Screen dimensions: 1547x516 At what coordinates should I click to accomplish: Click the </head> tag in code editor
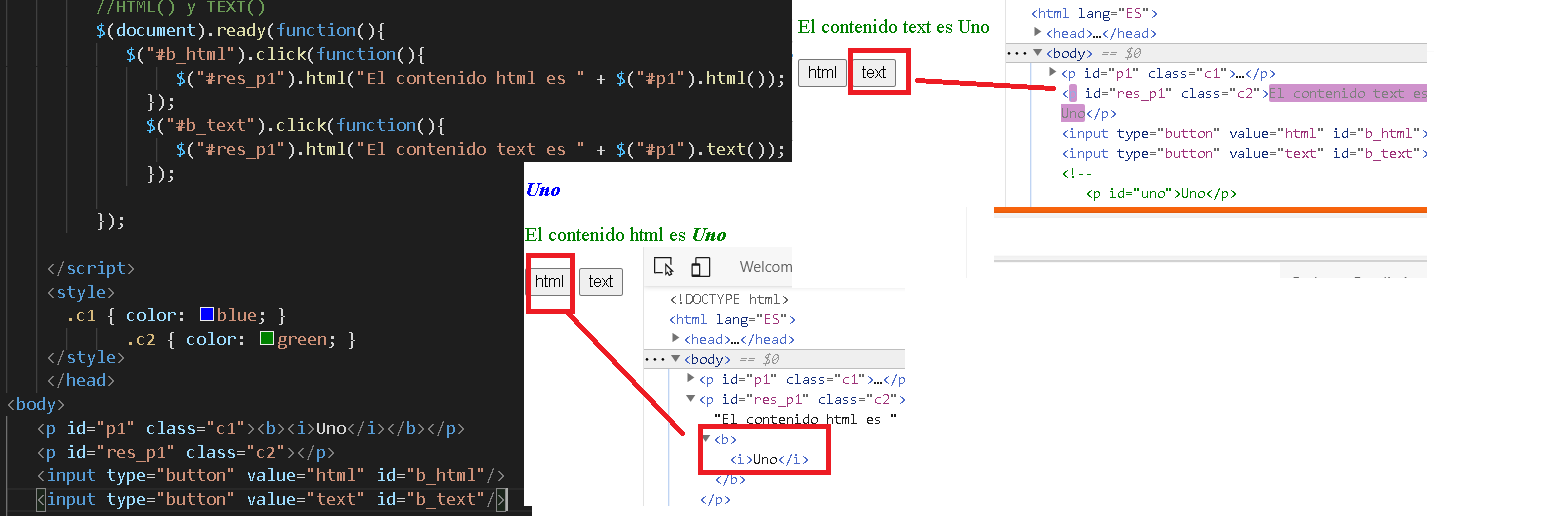coord(80,380)
